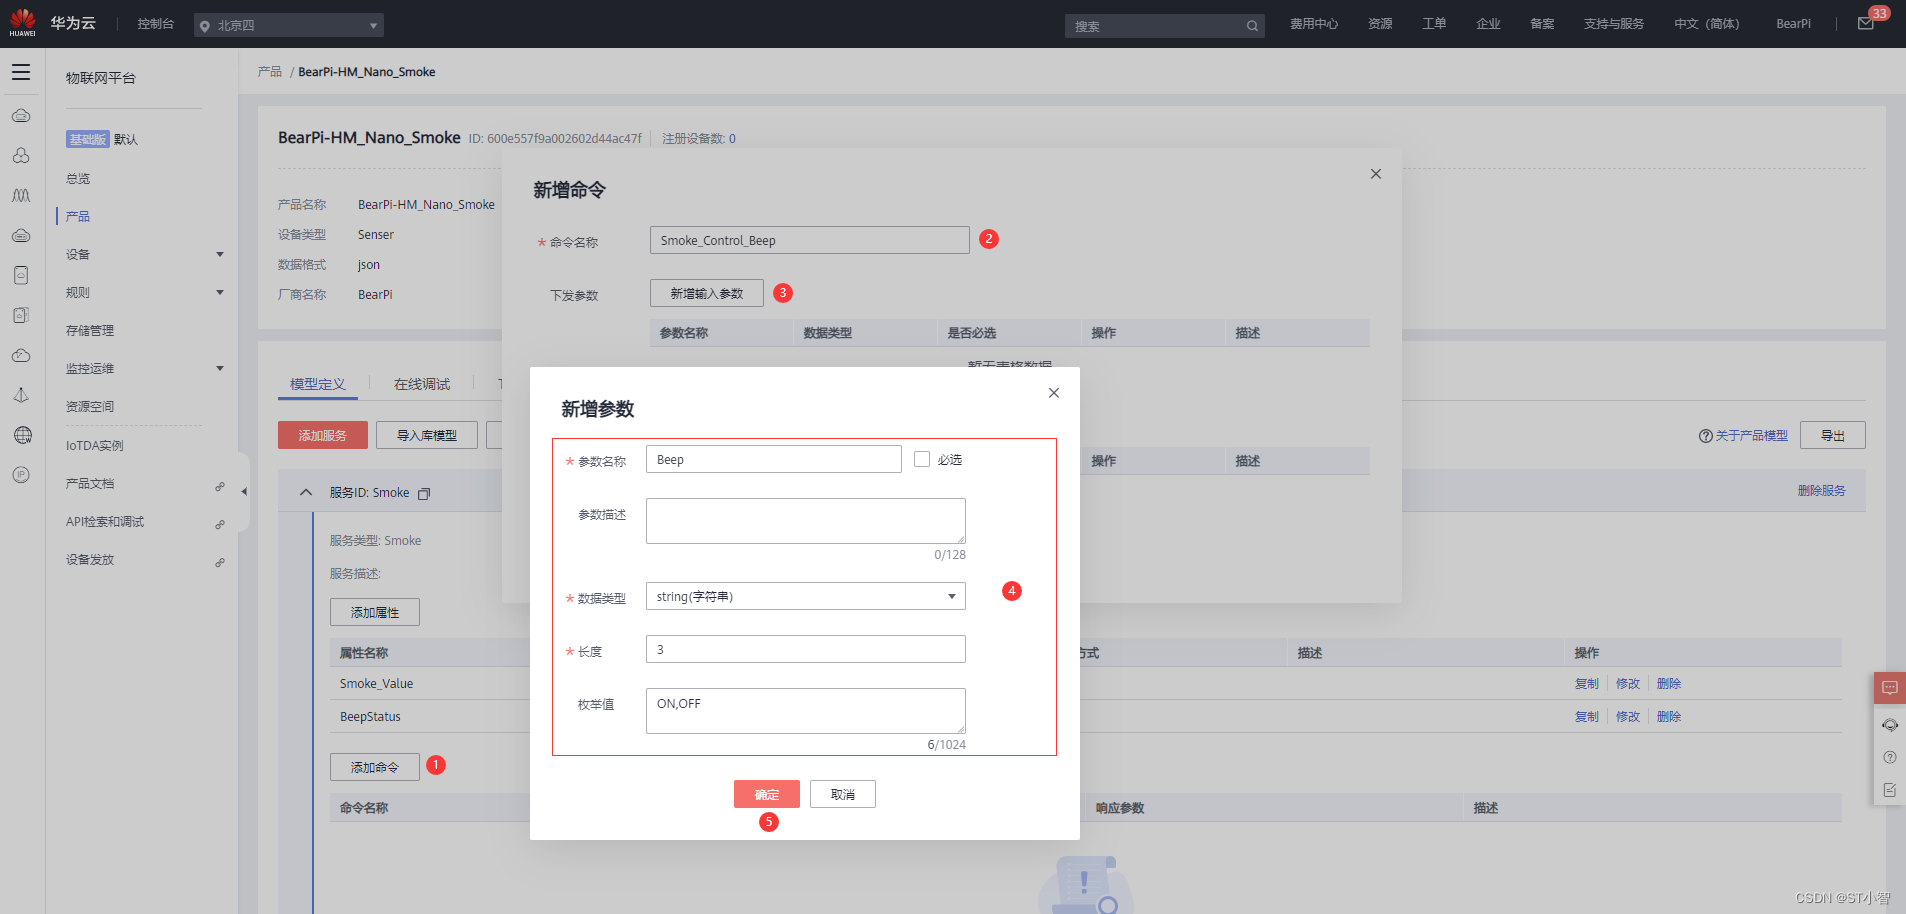The width and height of the screenshot is (1906, 914).
Task: Open 总览 in the sidebar
Action: point(78,178)
